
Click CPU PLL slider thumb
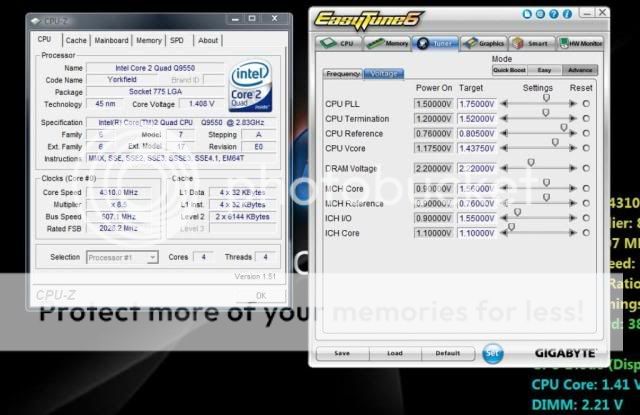(547, 98)
